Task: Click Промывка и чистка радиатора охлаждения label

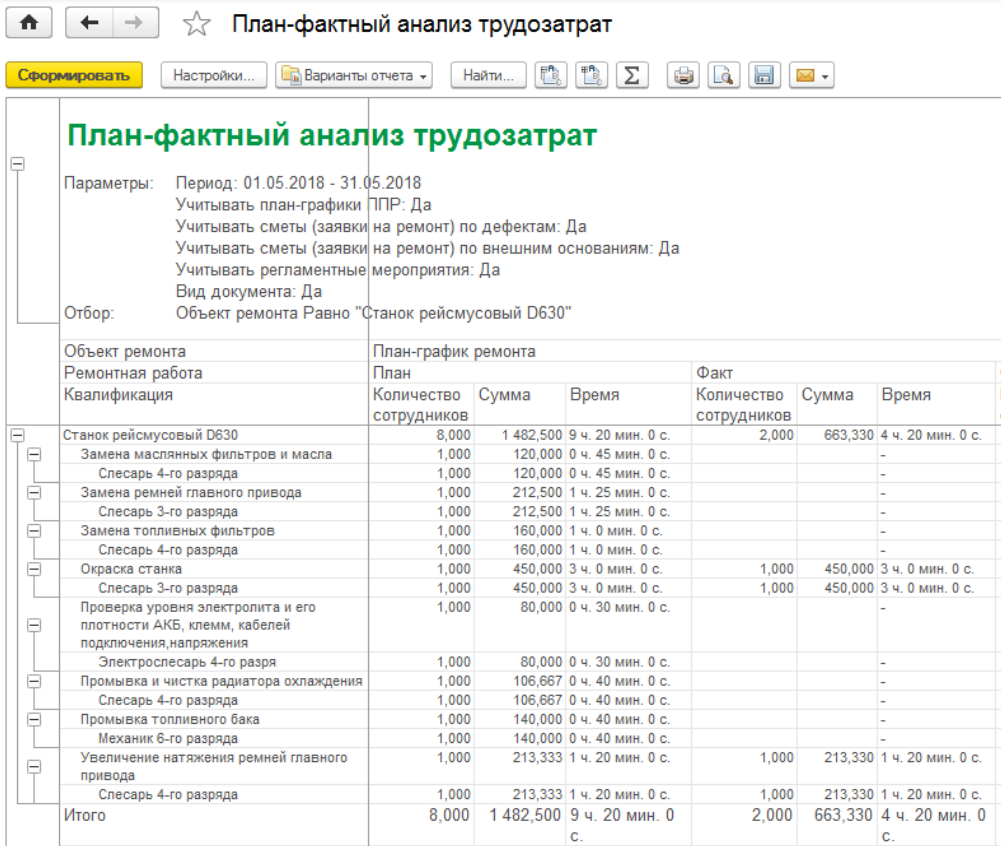Action: pyautogui.click(x=222, y=681)
